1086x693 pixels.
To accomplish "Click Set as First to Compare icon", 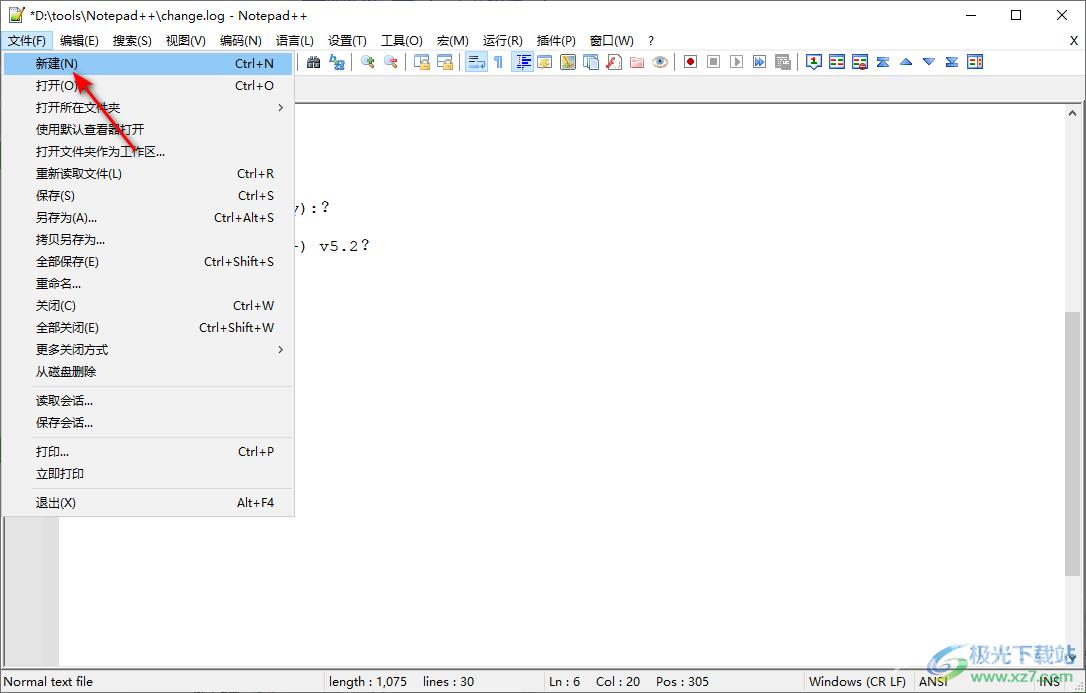I will tap(814, 62).
